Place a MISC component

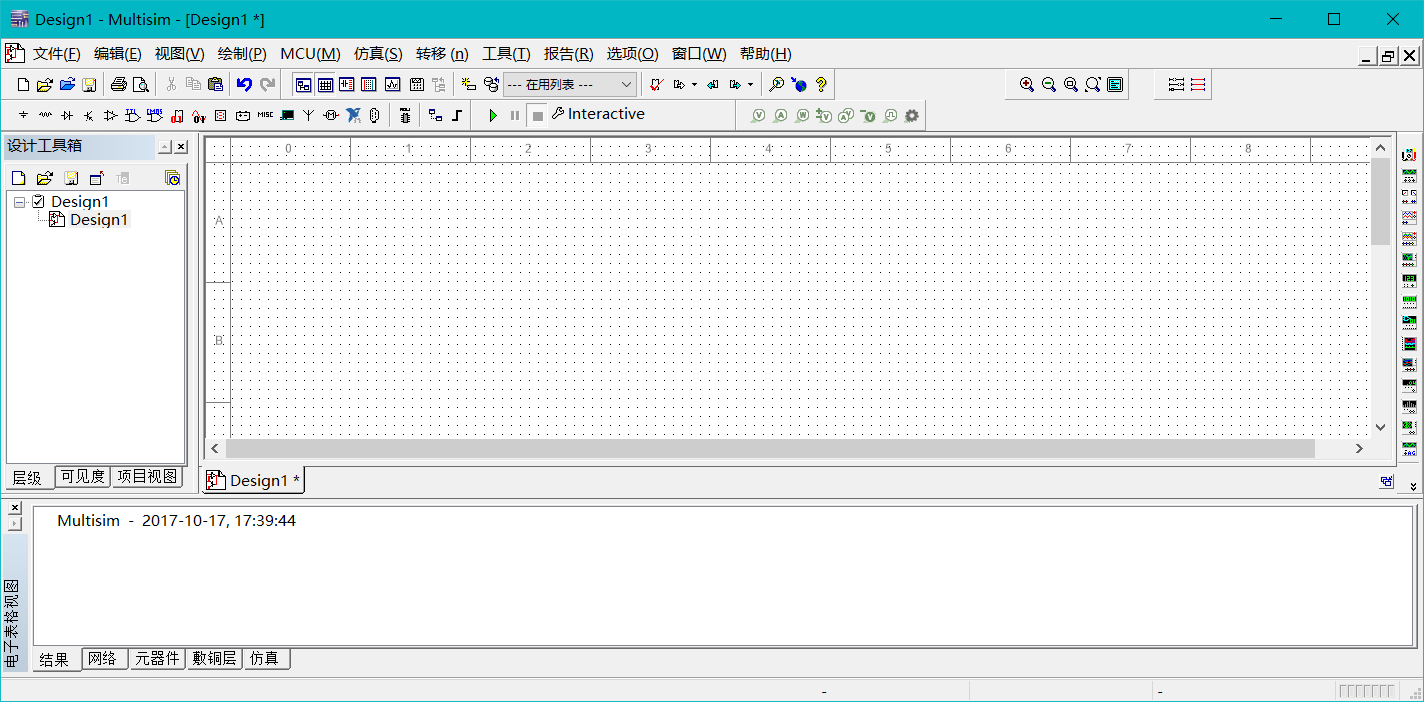coord(265,115)
